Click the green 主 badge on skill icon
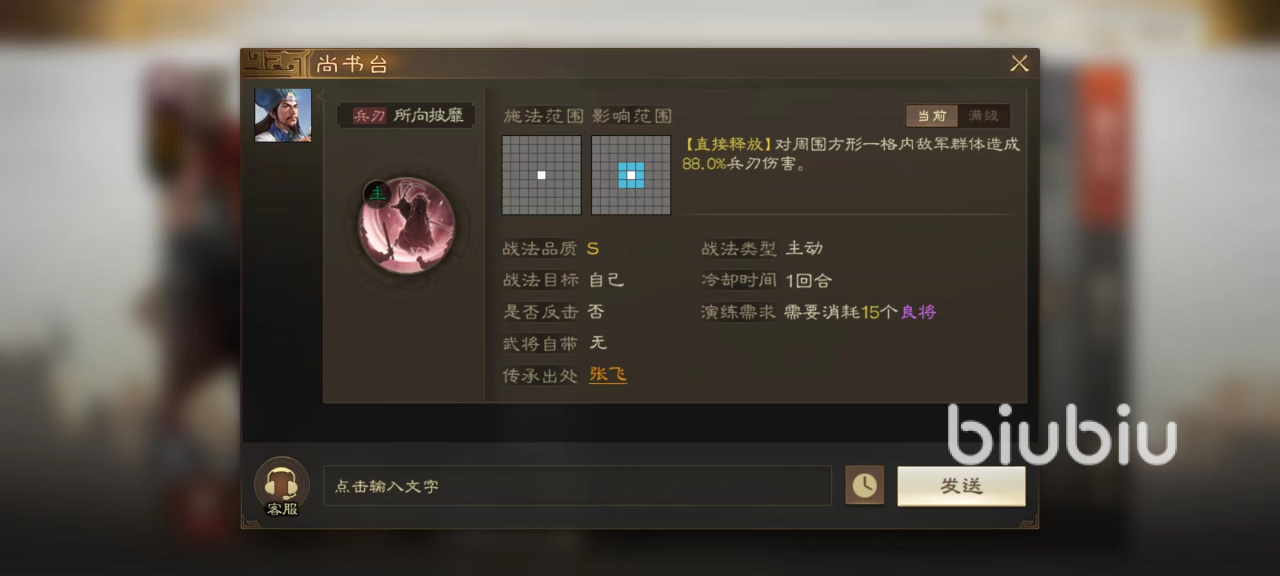 pyautogui.click(x=376, y=192)
